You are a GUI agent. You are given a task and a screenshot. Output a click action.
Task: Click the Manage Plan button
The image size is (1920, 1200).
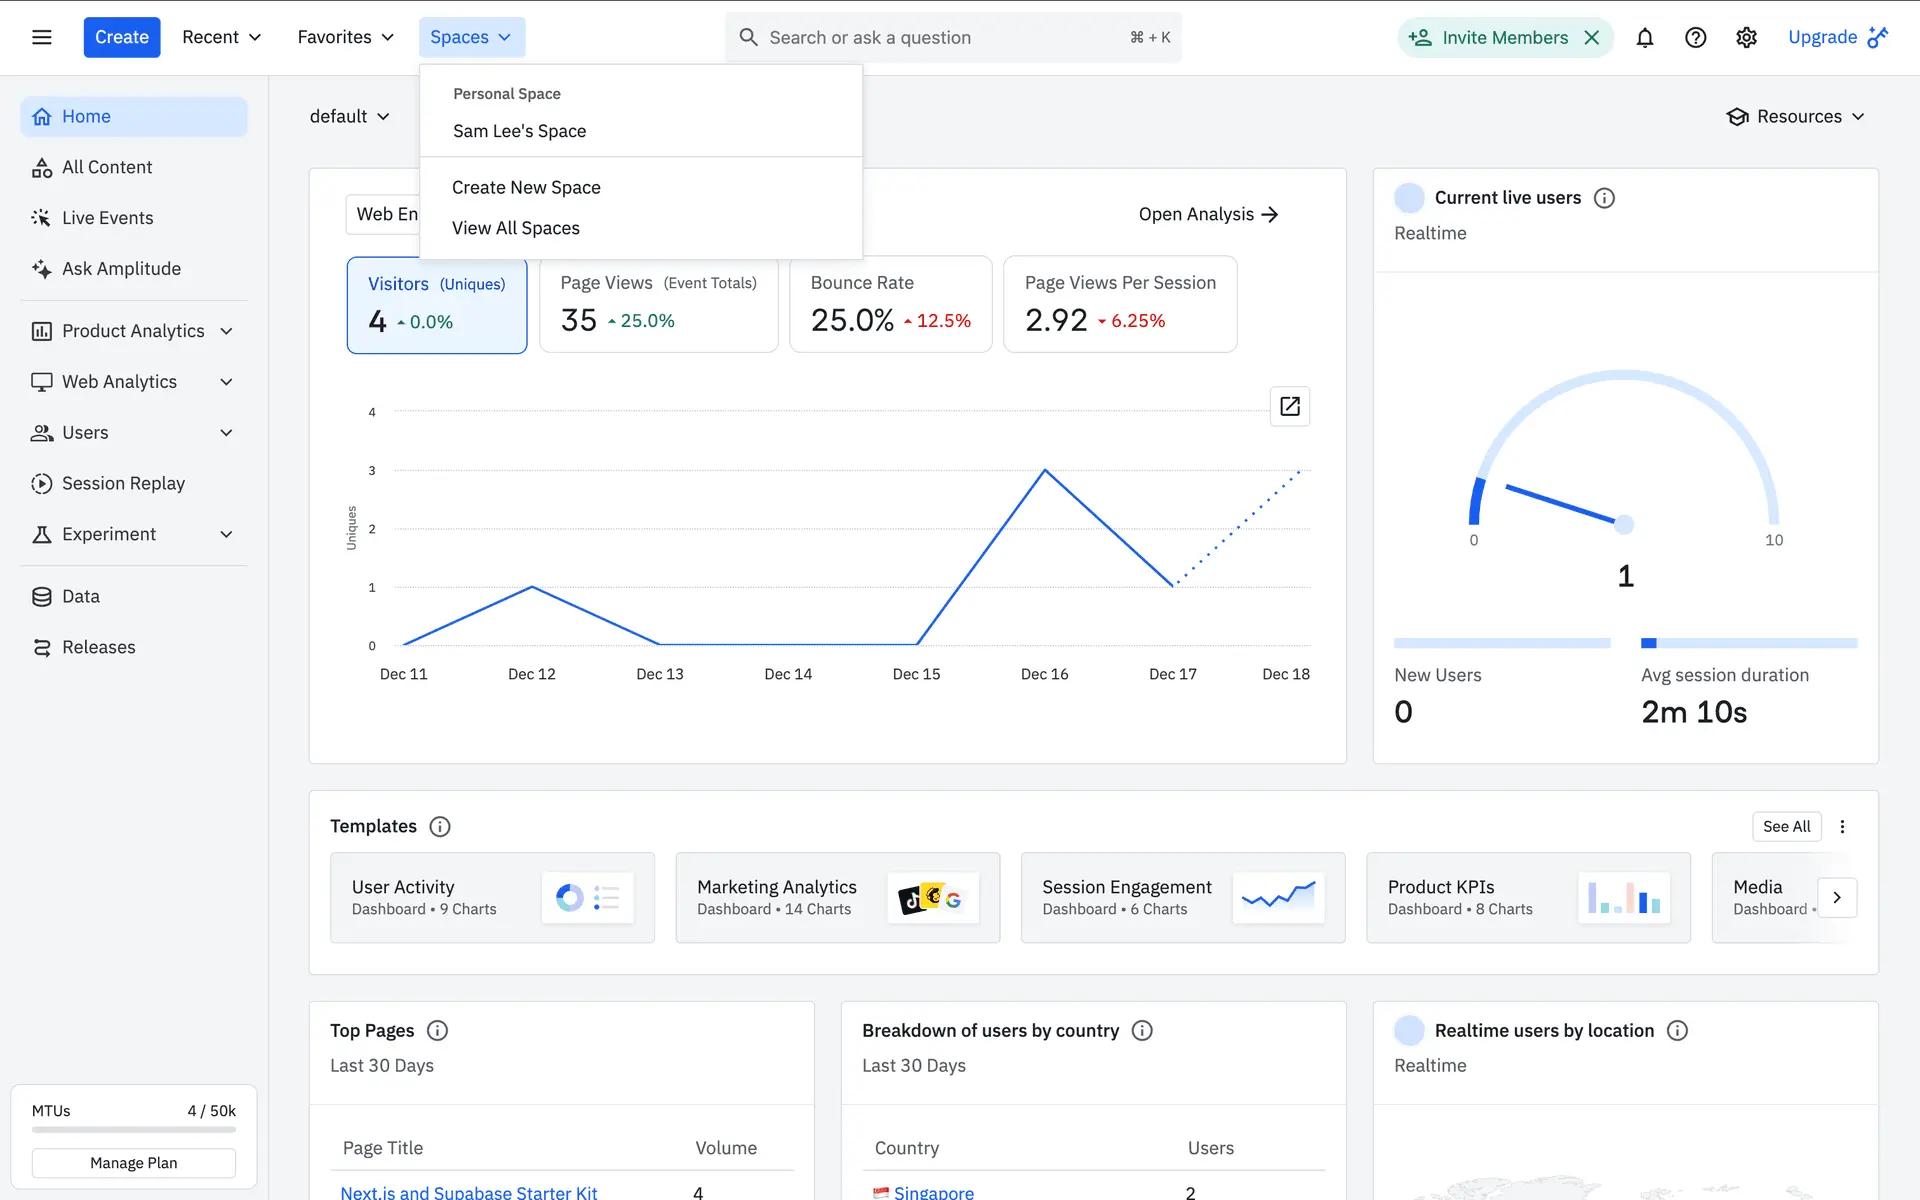(133, 1163)
